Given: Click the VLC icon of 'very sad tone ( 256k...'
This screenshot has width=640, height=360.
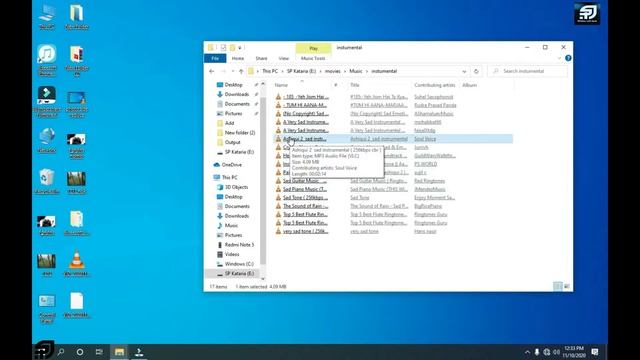Looking at the screenshot, I should point(278,231).
